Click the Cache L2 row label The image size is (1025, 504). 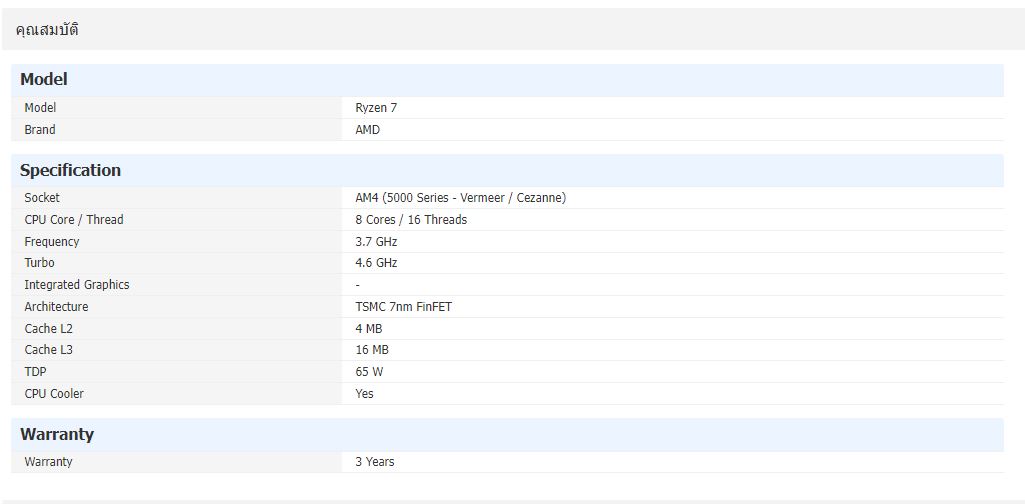(x=49, y=329)
